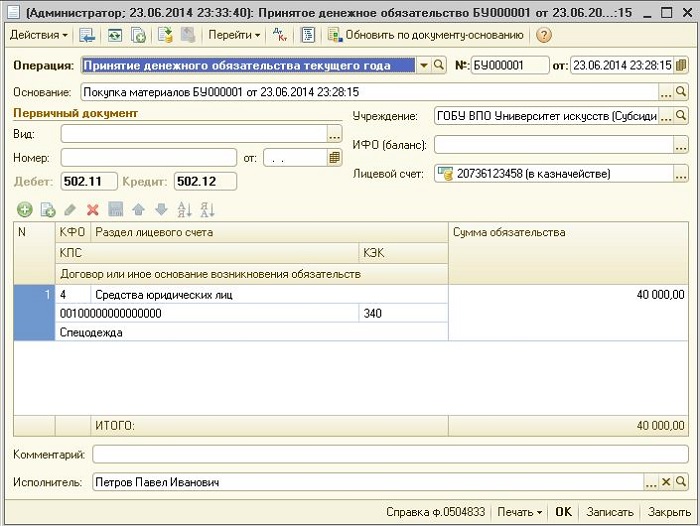Image resolution: width=700 pixels, height=526 pixels.
Task: Click the copy document toolbar icon
Action: 138,35
